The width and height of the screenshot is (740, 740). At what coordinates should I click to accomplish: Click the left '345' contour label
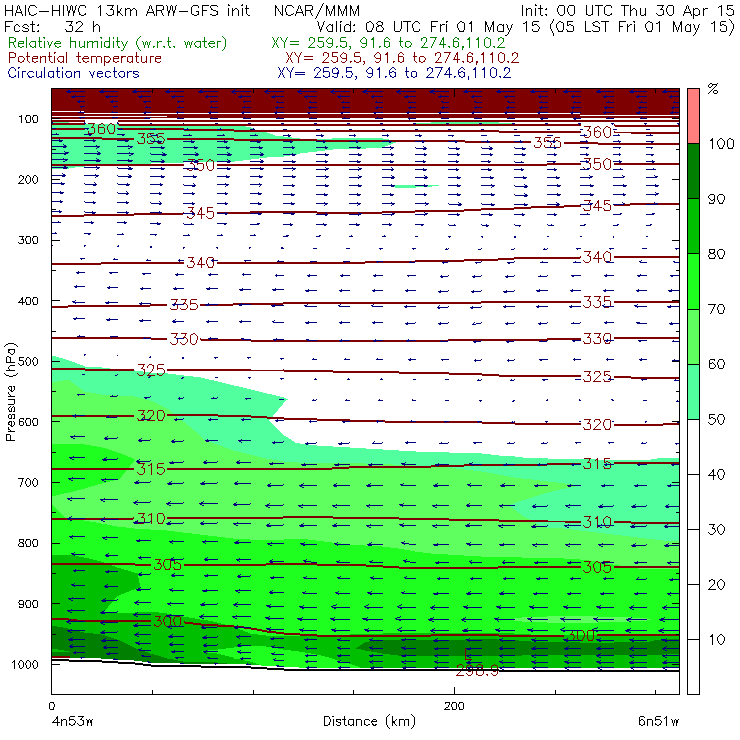click(201, 213)
